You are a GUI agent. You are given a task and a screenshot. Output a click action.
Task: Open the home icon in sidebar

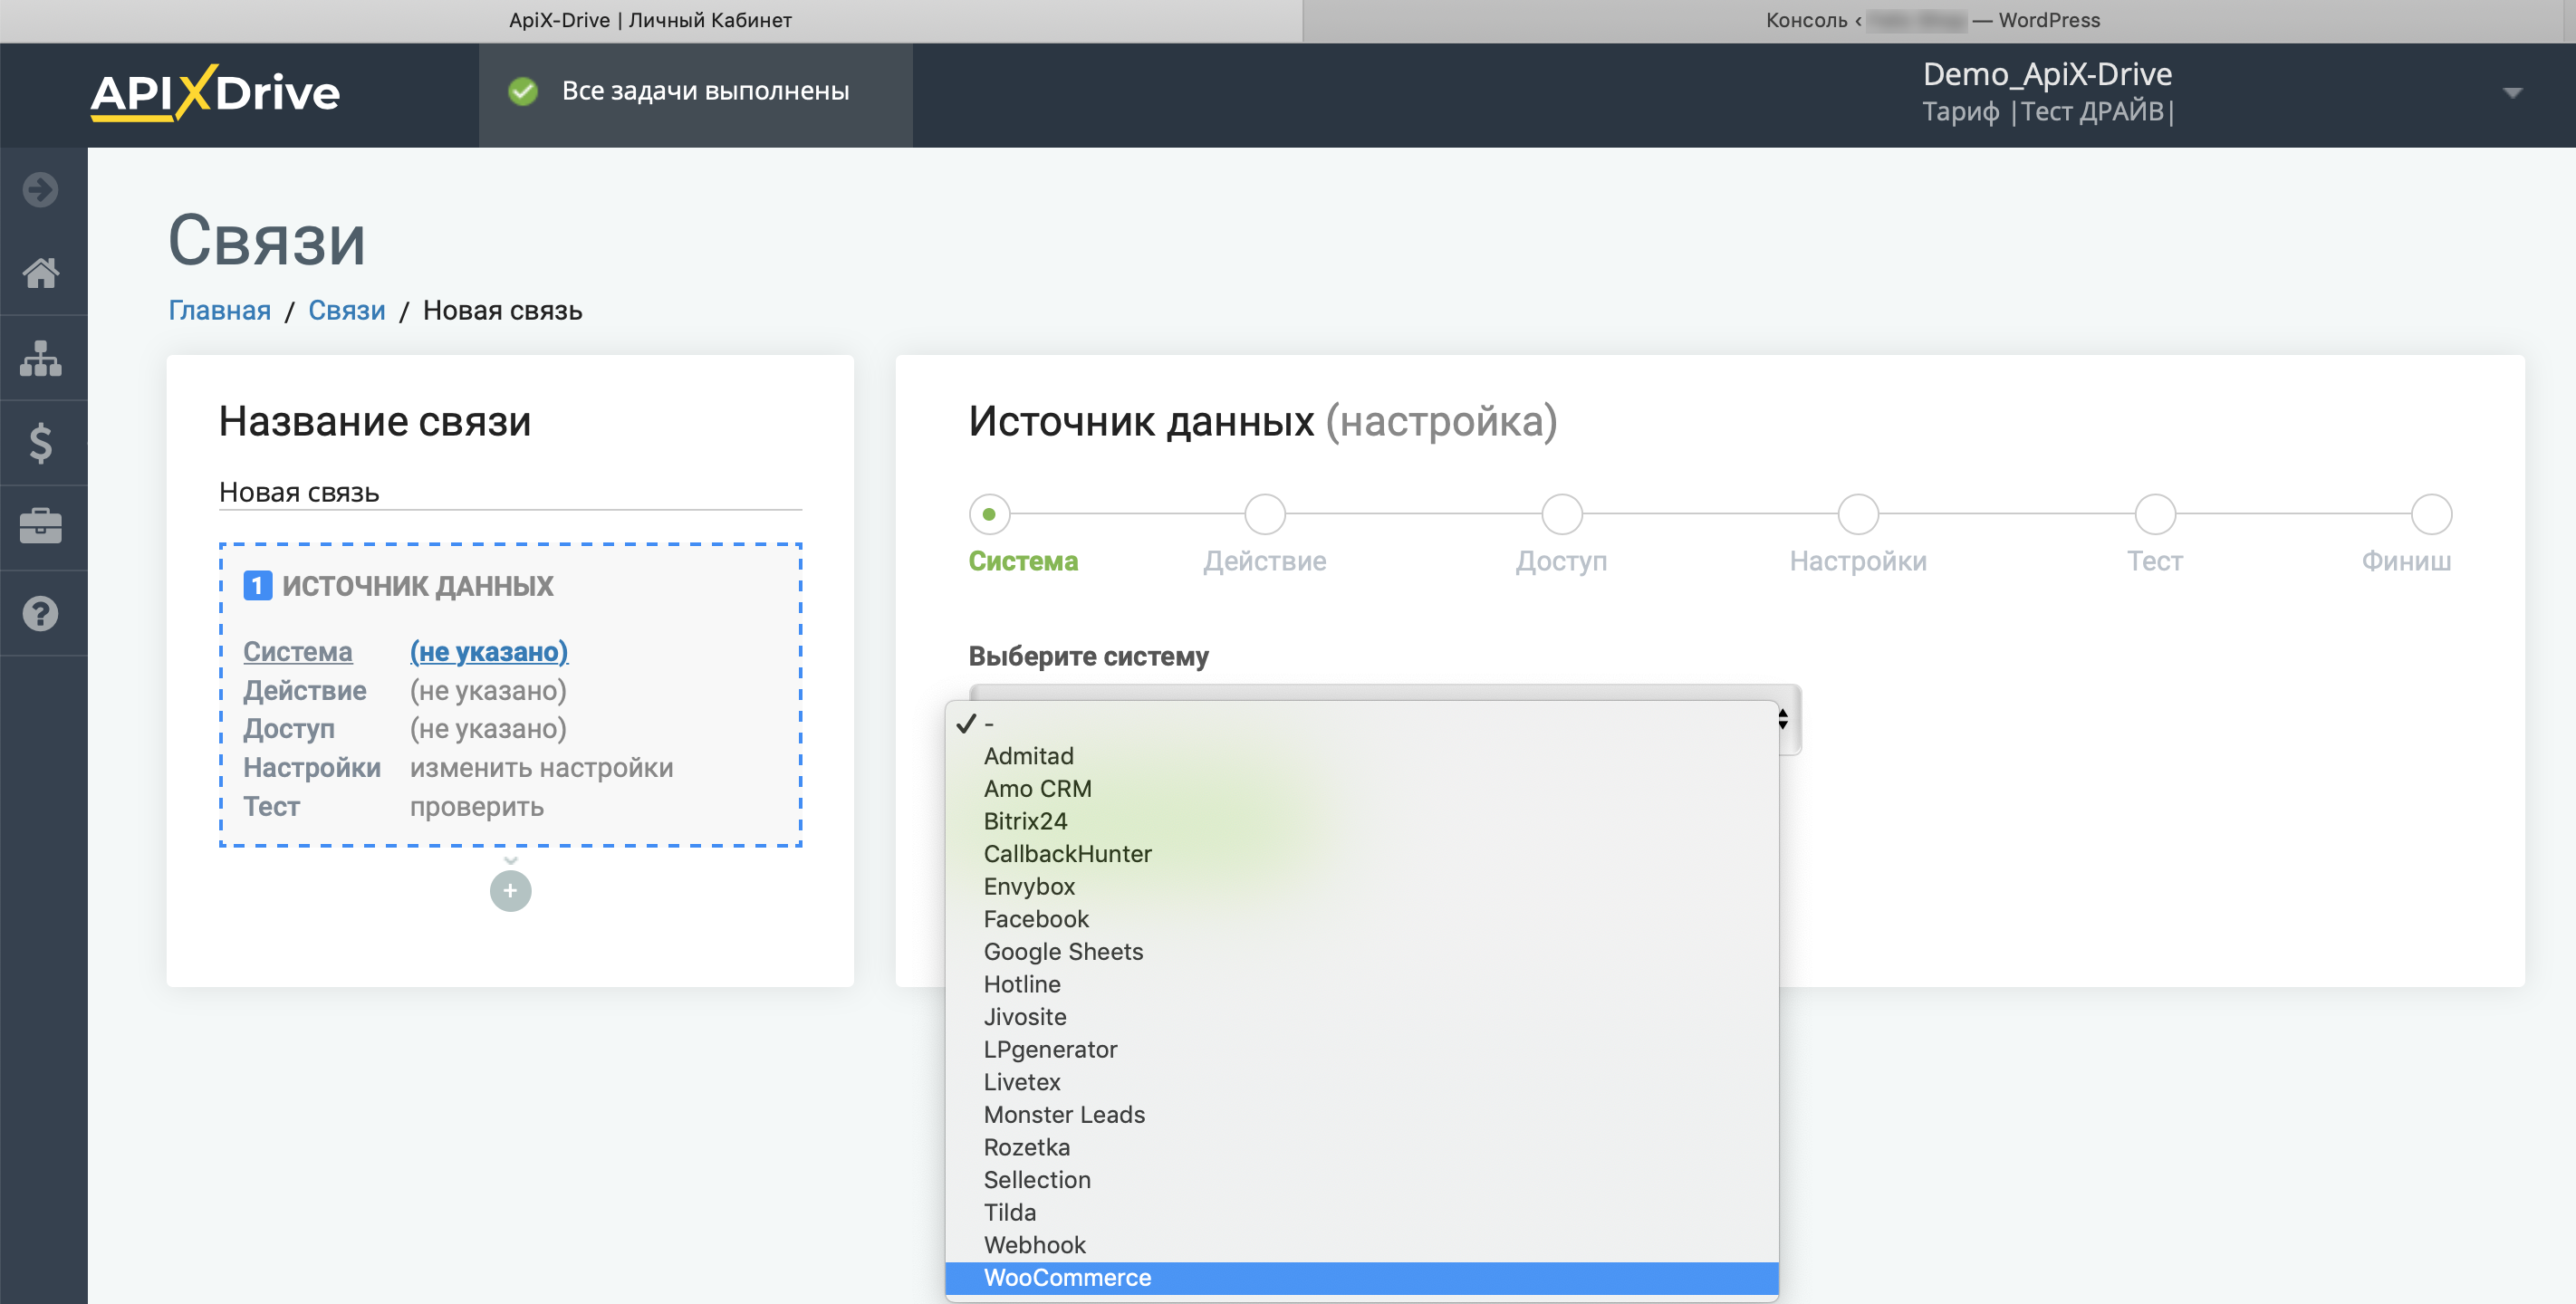click(x=40, y=273)
